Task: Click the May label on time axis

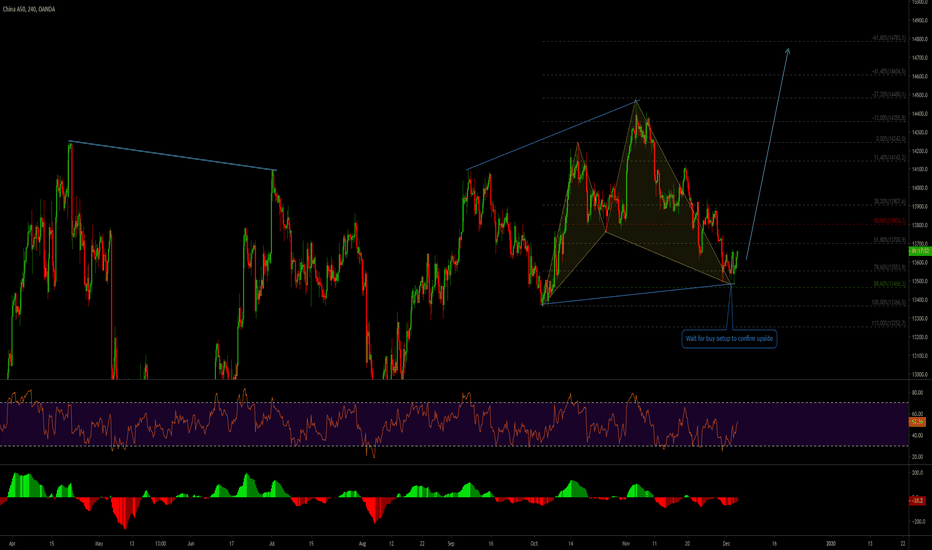Action: click(x=99, y=543)
